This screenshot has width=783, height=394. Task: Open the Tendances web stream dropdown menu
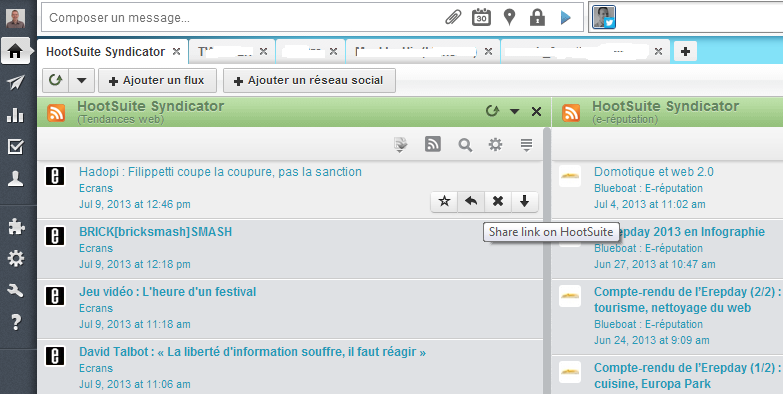pyautogui.click(x=515, y=111)
